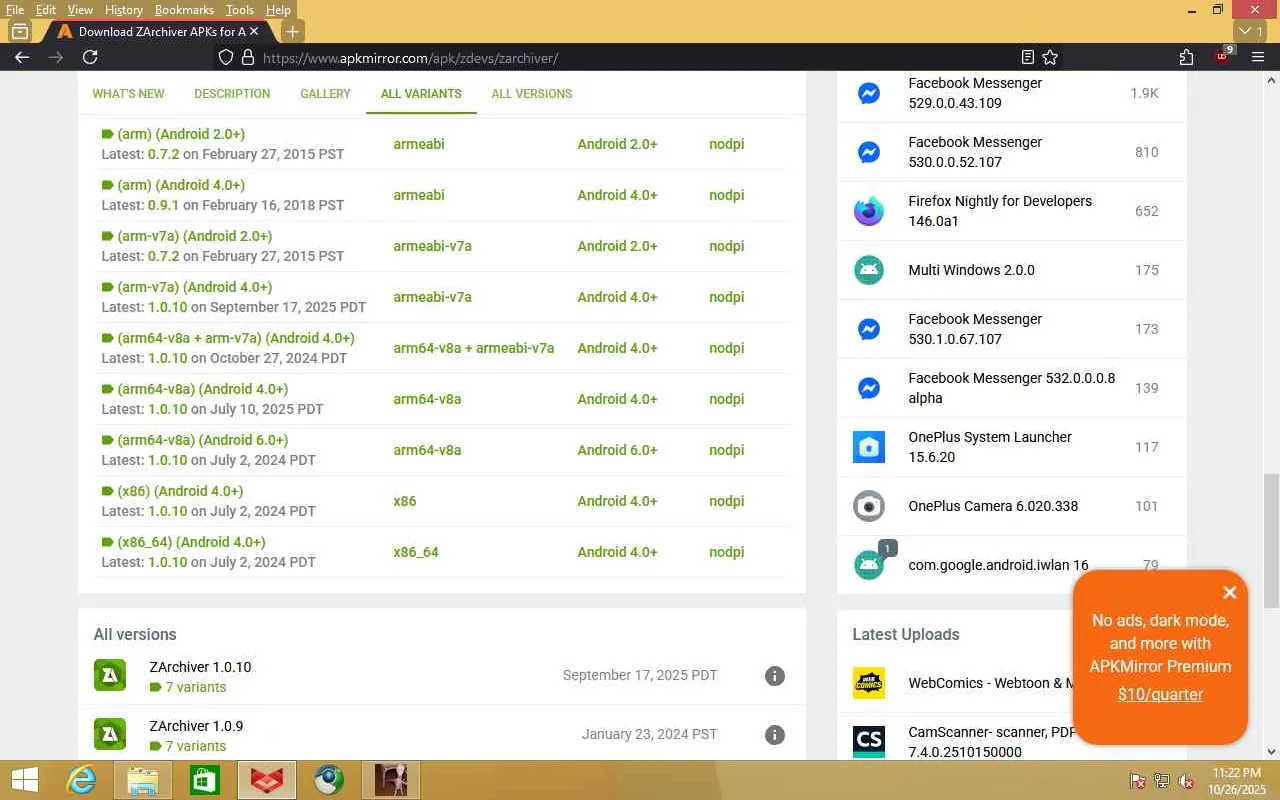Show the list all tabs dropdown
The height and width of the screenshot is (800, 1280).
tap(1251, 31)
